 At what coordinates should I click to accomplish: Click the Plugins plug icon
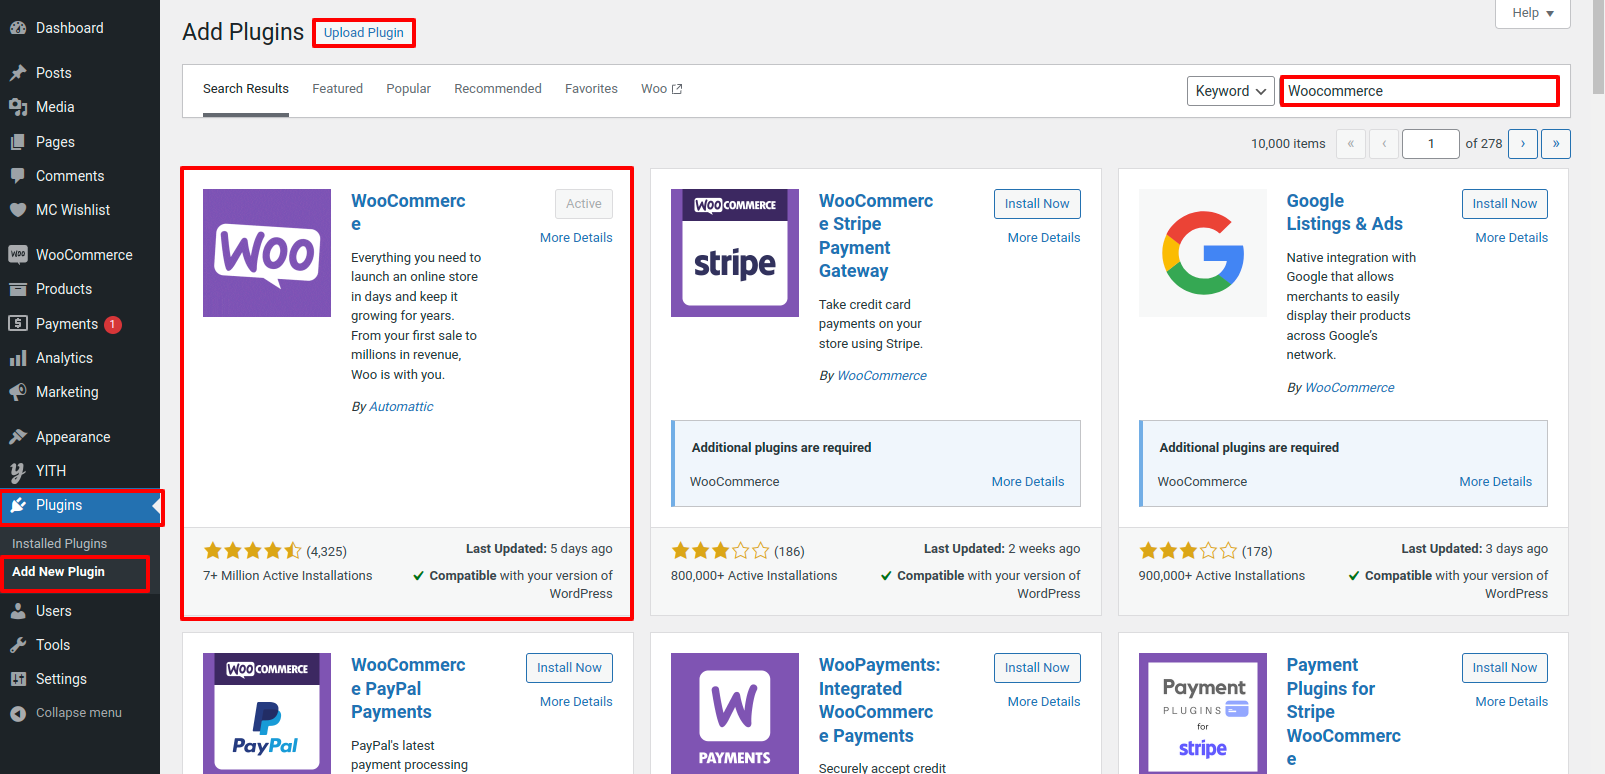[18, 505]
